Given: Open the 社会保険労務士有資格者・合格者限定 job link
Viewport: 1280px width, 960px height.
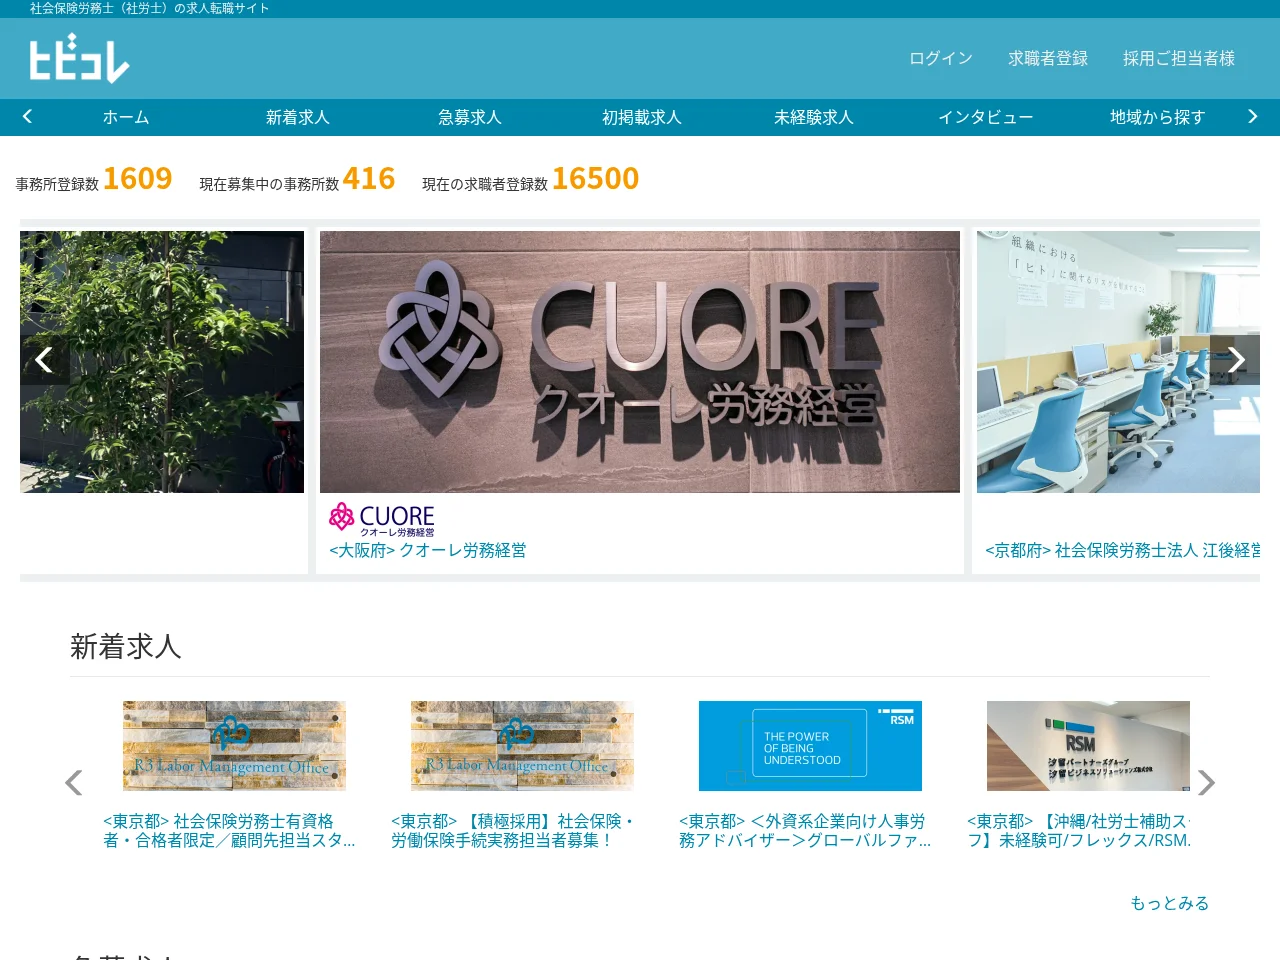Looking at the screenshot, I should coord(229,831).
